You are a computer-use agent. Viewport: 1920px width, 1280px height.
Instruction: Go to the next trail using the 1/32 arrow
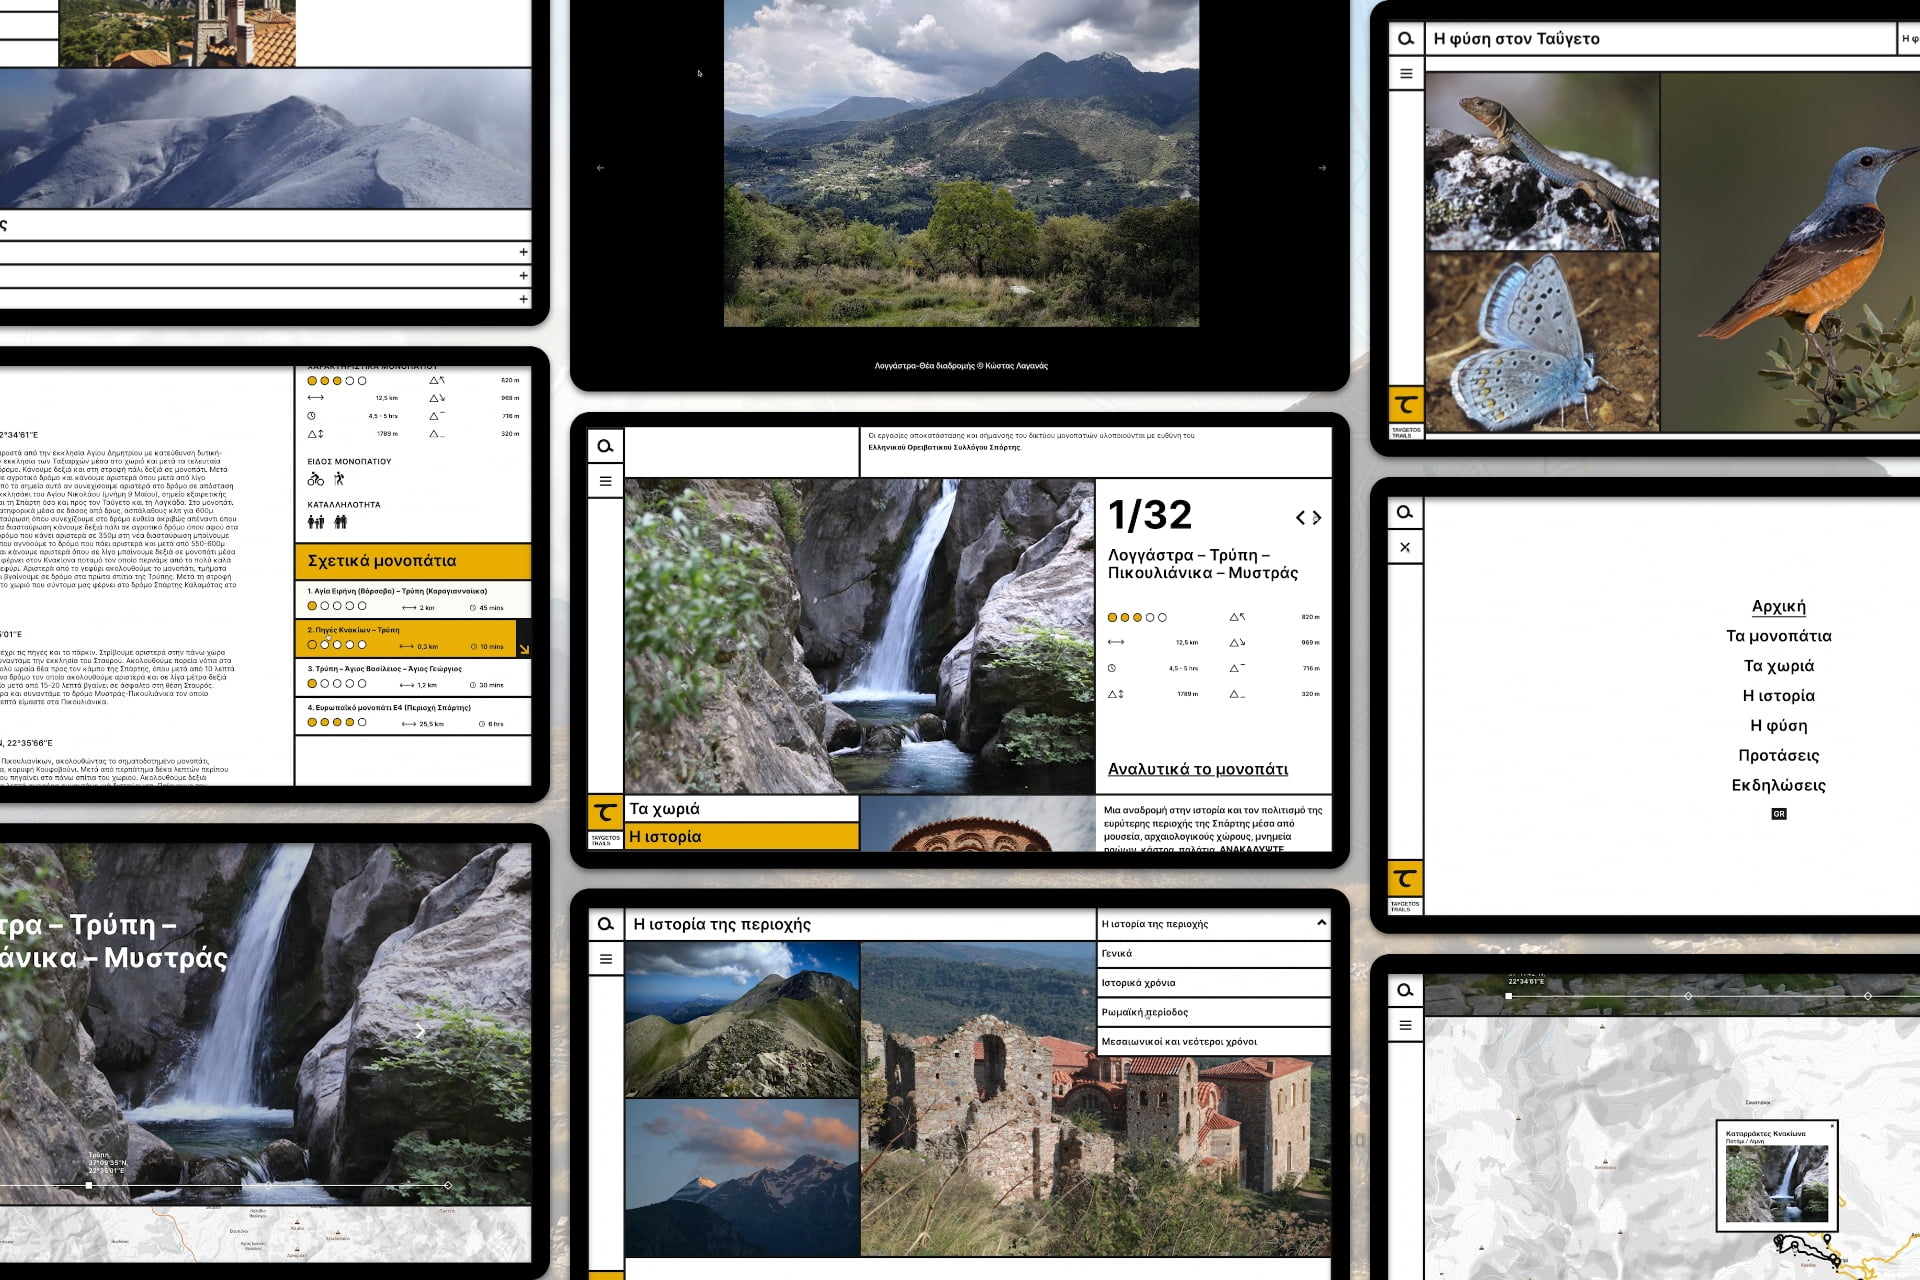1317,517
